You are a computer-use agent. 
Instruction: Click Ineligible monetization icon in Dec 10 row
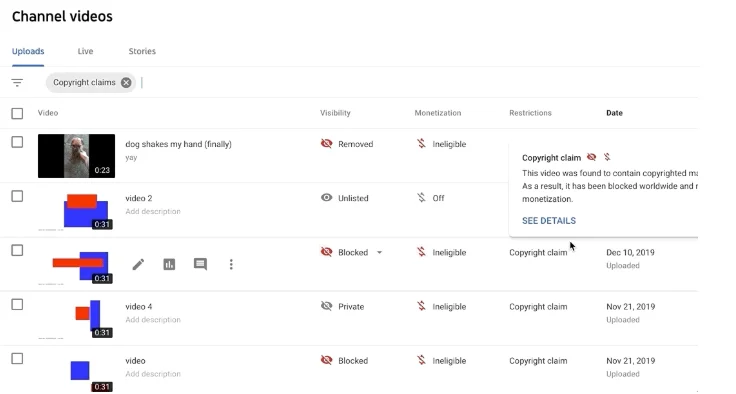(x=421, y=252)
